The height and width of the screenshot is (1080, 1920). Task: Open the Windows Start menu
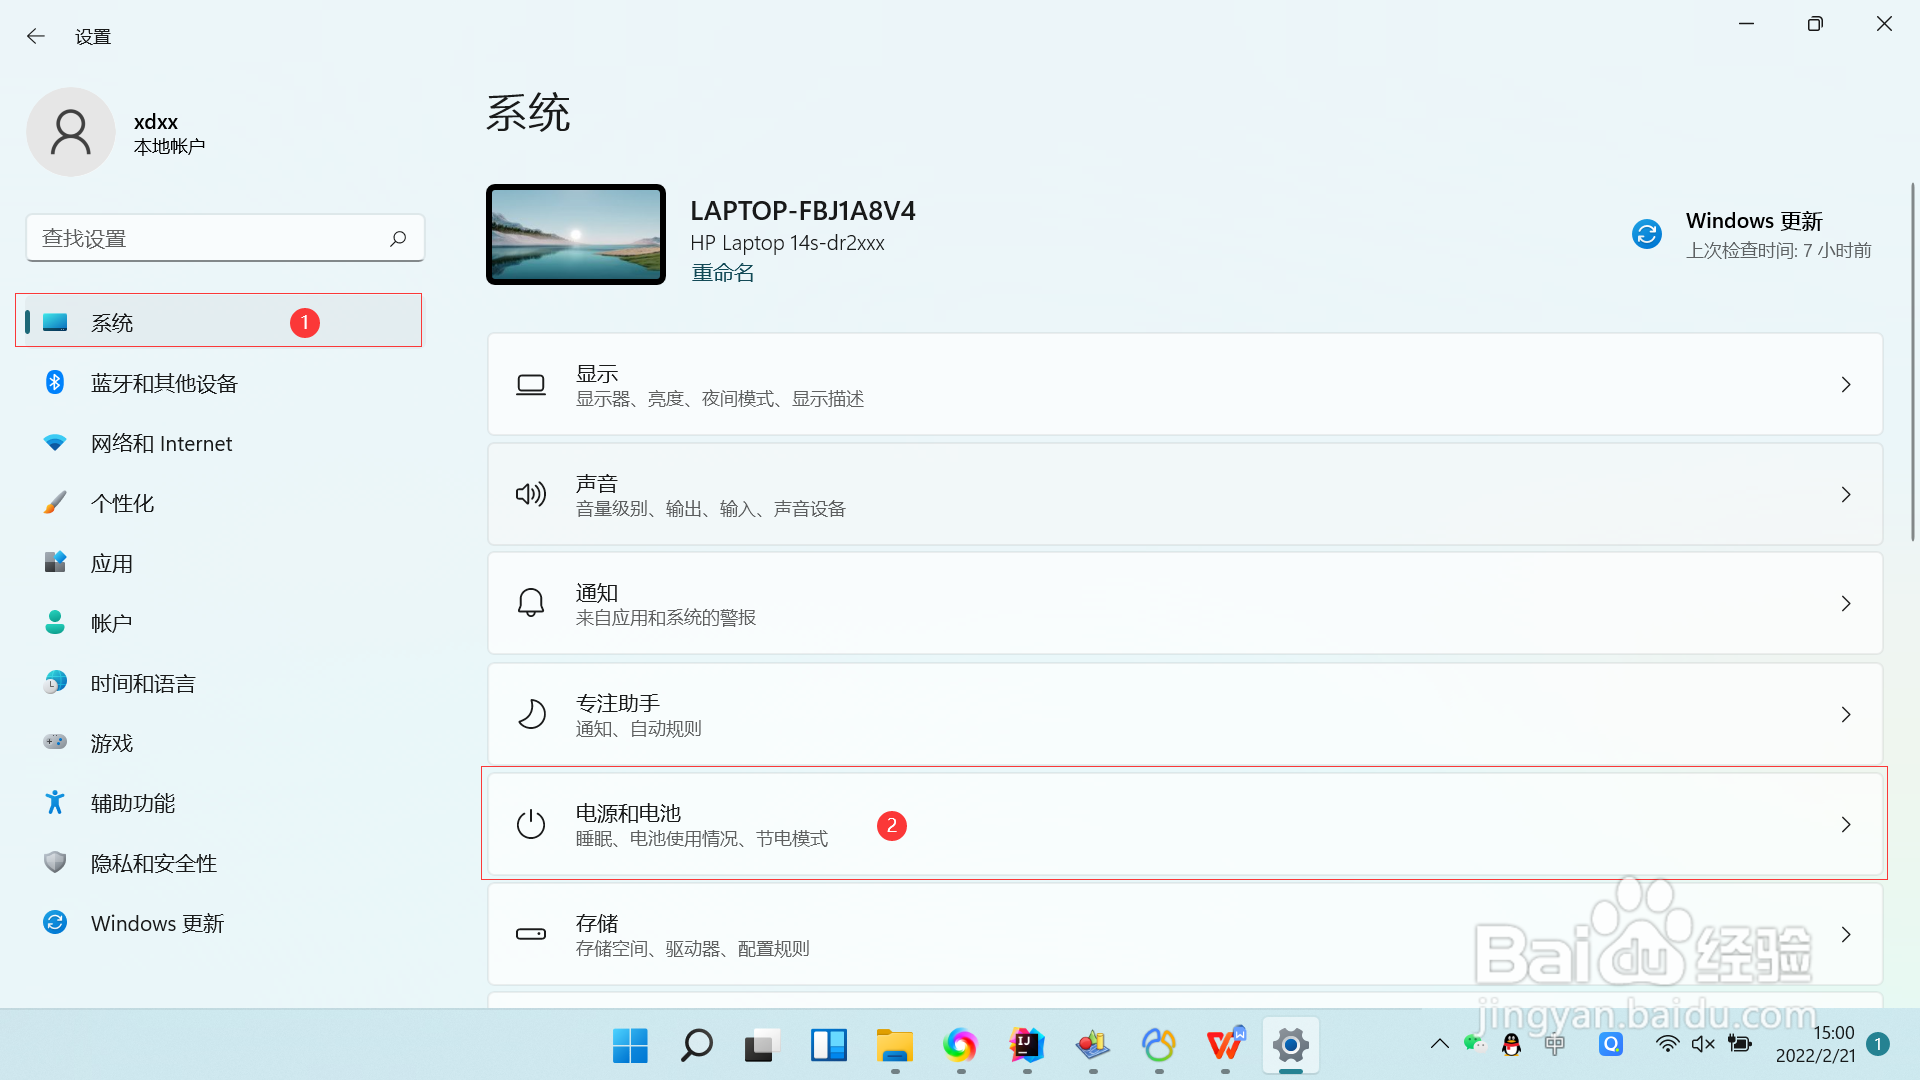630,1046
